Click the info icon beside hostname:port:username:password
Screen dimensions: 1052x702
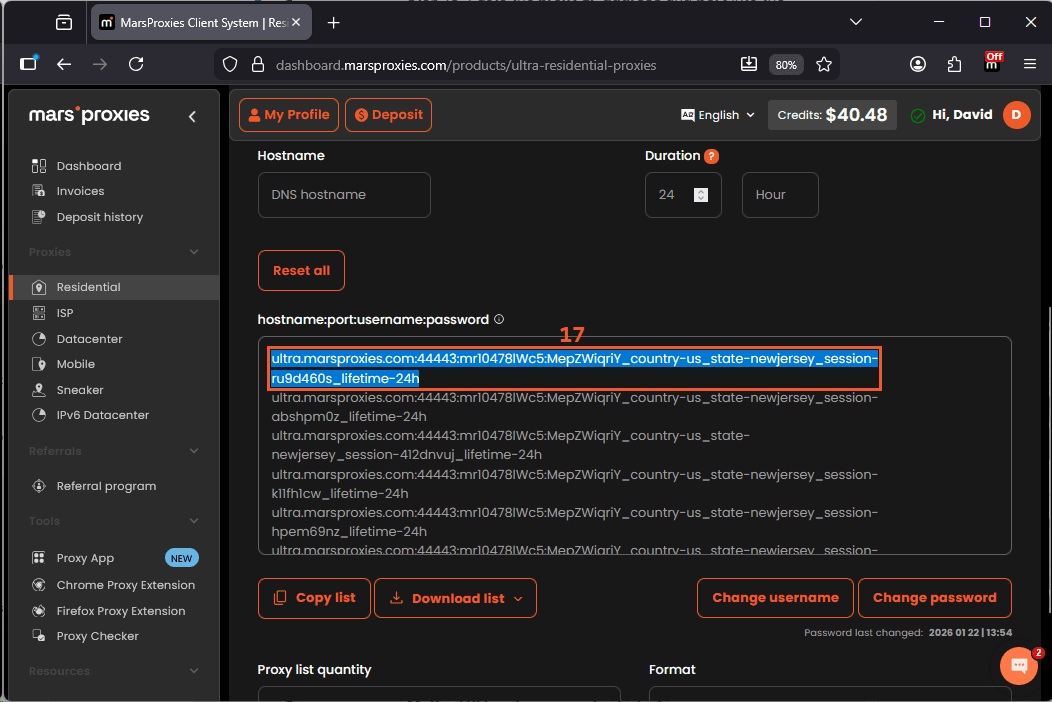498,319
